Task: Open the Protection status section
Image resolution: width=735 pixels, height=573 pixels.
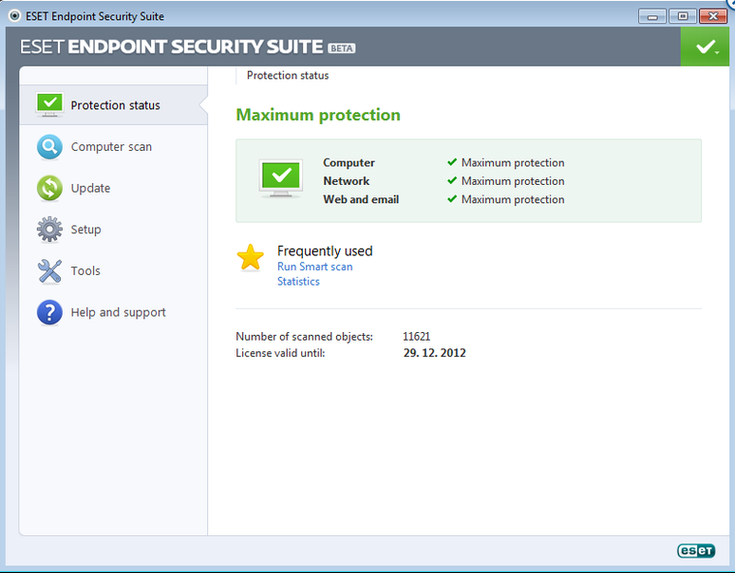Action: 114,105
